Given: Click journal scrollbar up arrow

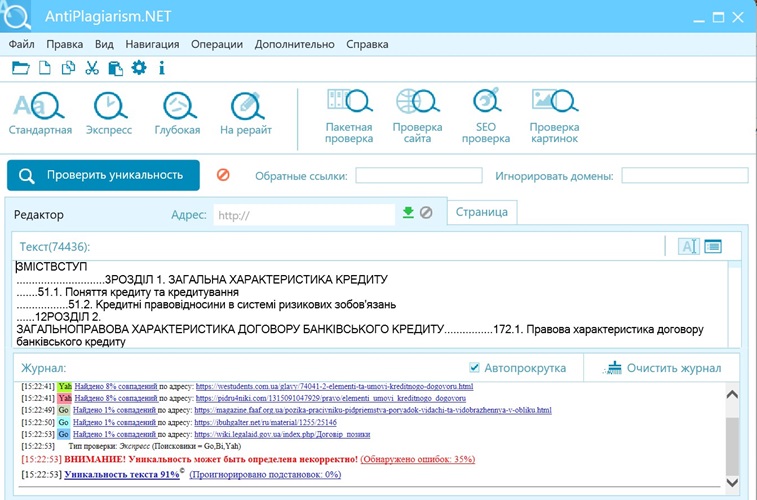Looking at the screenshot, I should (x=732, y=394).
